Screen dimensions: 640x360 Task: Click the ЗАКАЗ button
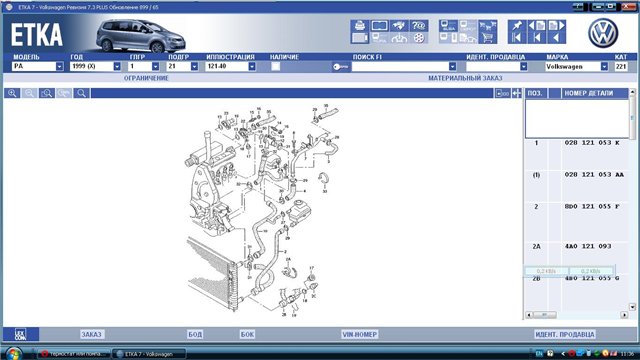click(x=91, y=334)
